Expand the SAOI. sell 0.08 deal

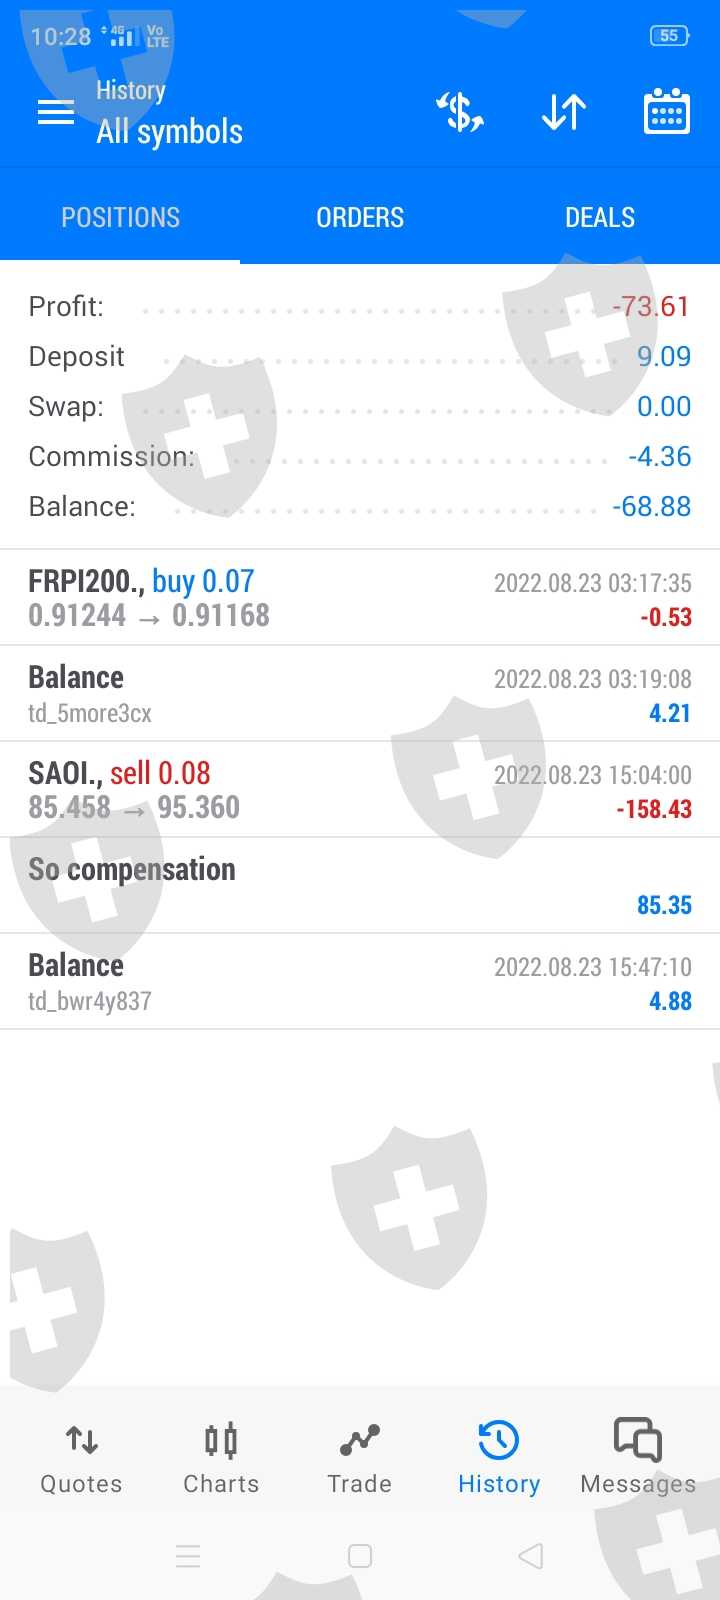tap(360, 790)
